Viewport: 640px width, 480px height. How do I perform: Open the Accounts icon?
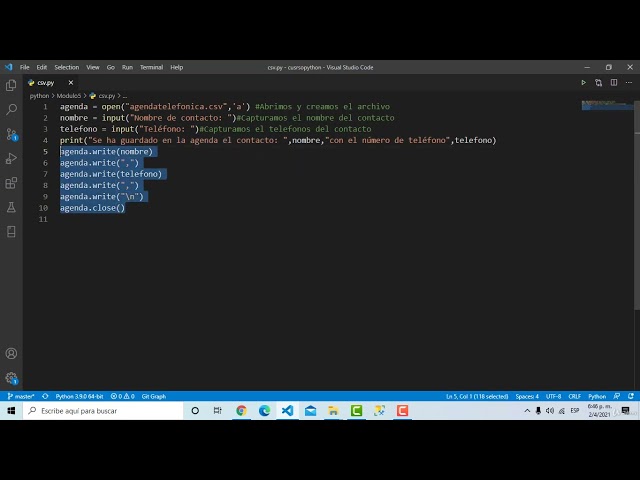[11, 353]
